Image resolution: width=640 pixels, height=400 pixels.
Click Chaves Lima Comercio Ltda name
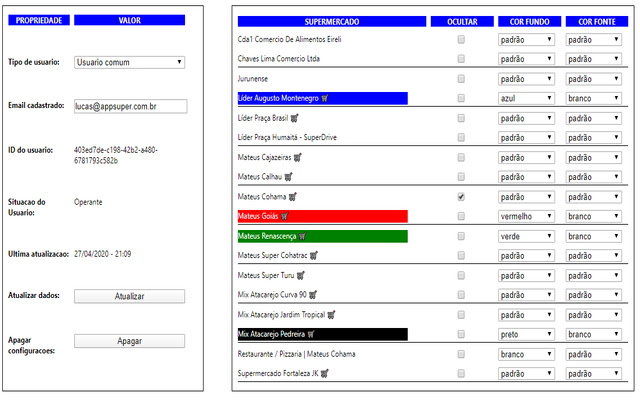(279, 59)
